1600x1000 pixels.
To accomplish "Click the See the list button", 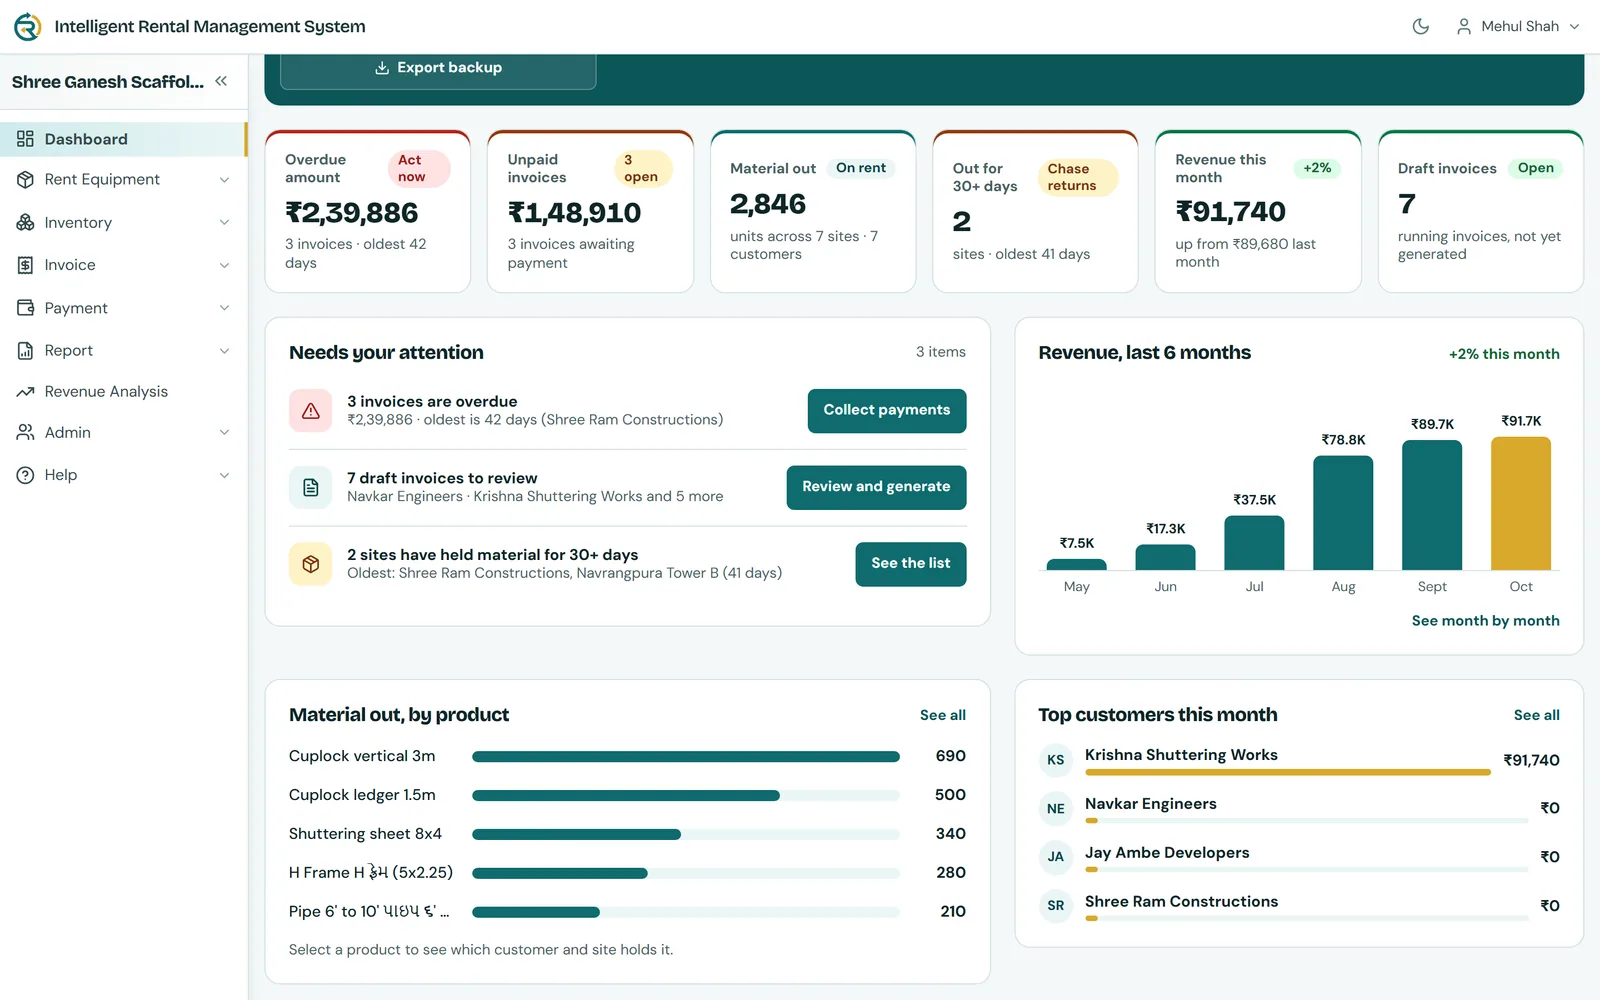I will click(x=911, y=564).
